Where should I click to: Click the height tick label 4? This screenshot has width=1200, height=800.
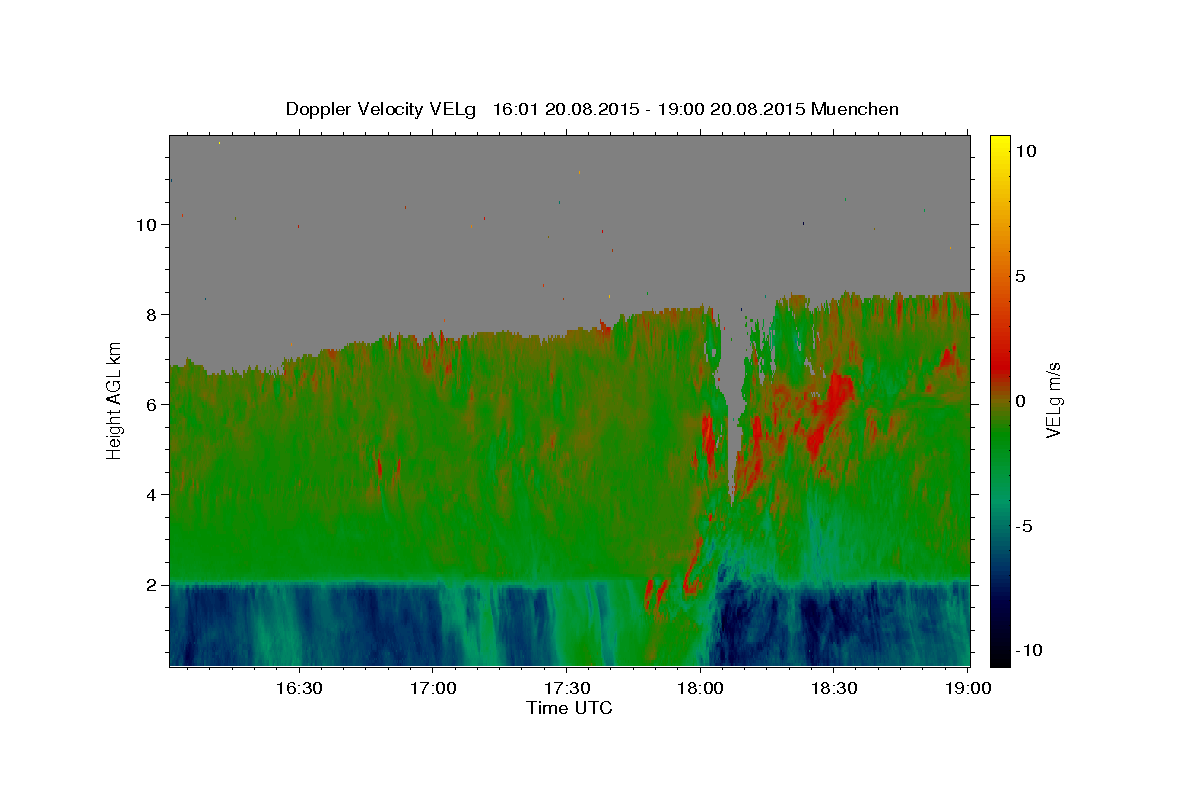point(151,495)
